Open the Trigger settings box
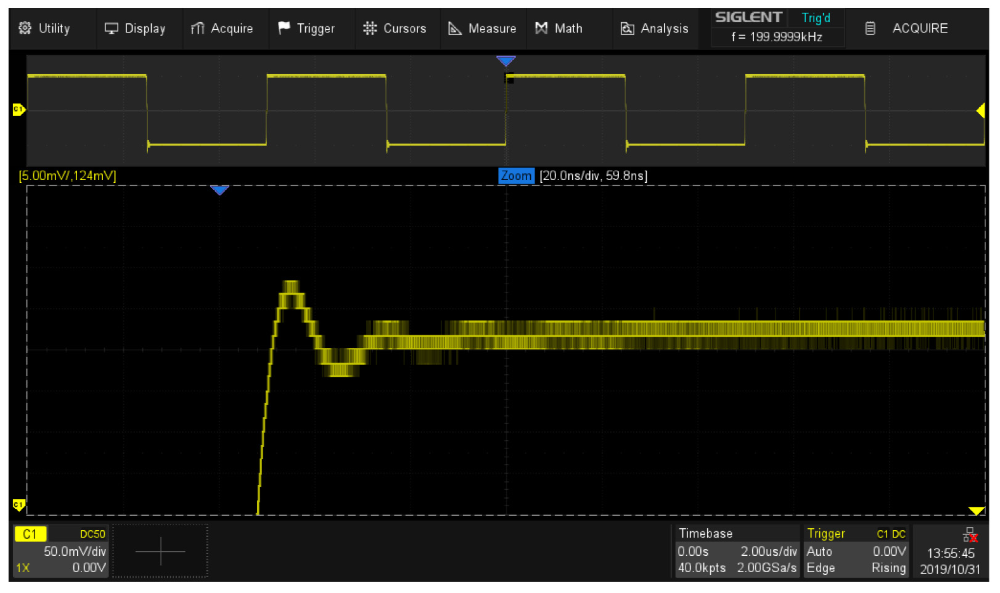 (x=856, y=551)
